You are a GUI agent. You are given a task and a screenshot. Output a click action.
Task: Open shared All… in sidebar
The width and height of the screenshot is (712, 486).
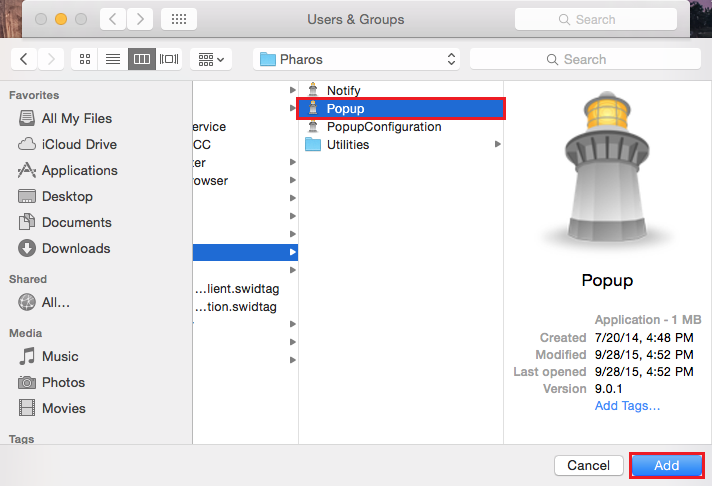pyautogui.click(x=56, y=303)
